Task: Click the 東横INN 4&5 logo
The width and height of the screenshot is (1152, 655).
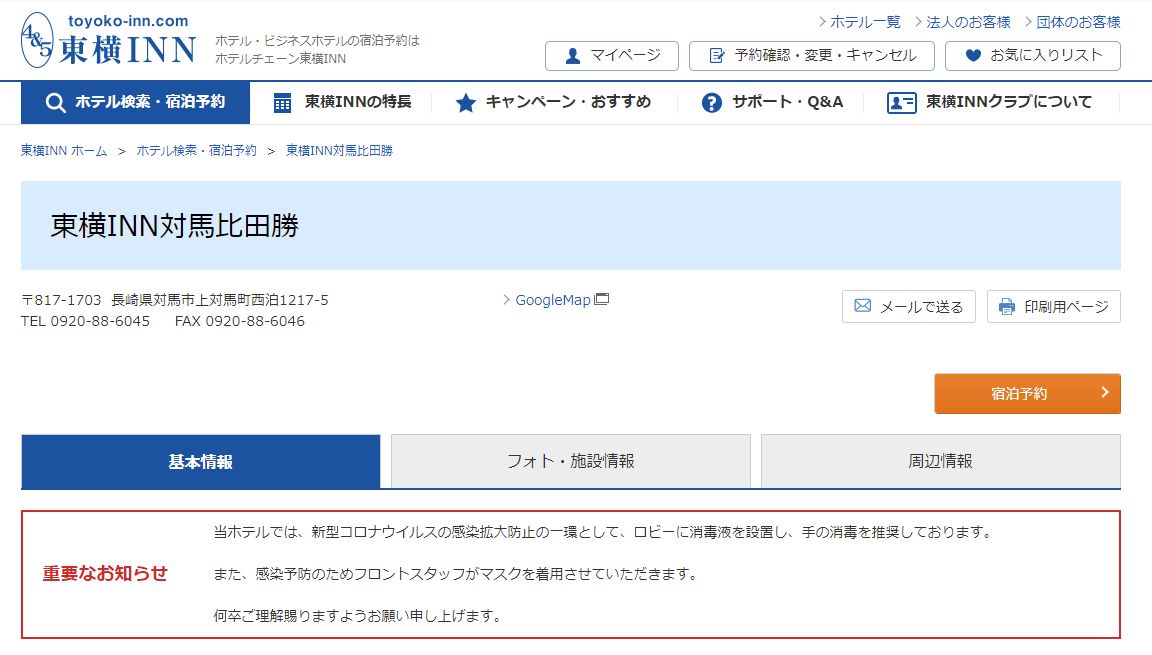Action: 109,40
